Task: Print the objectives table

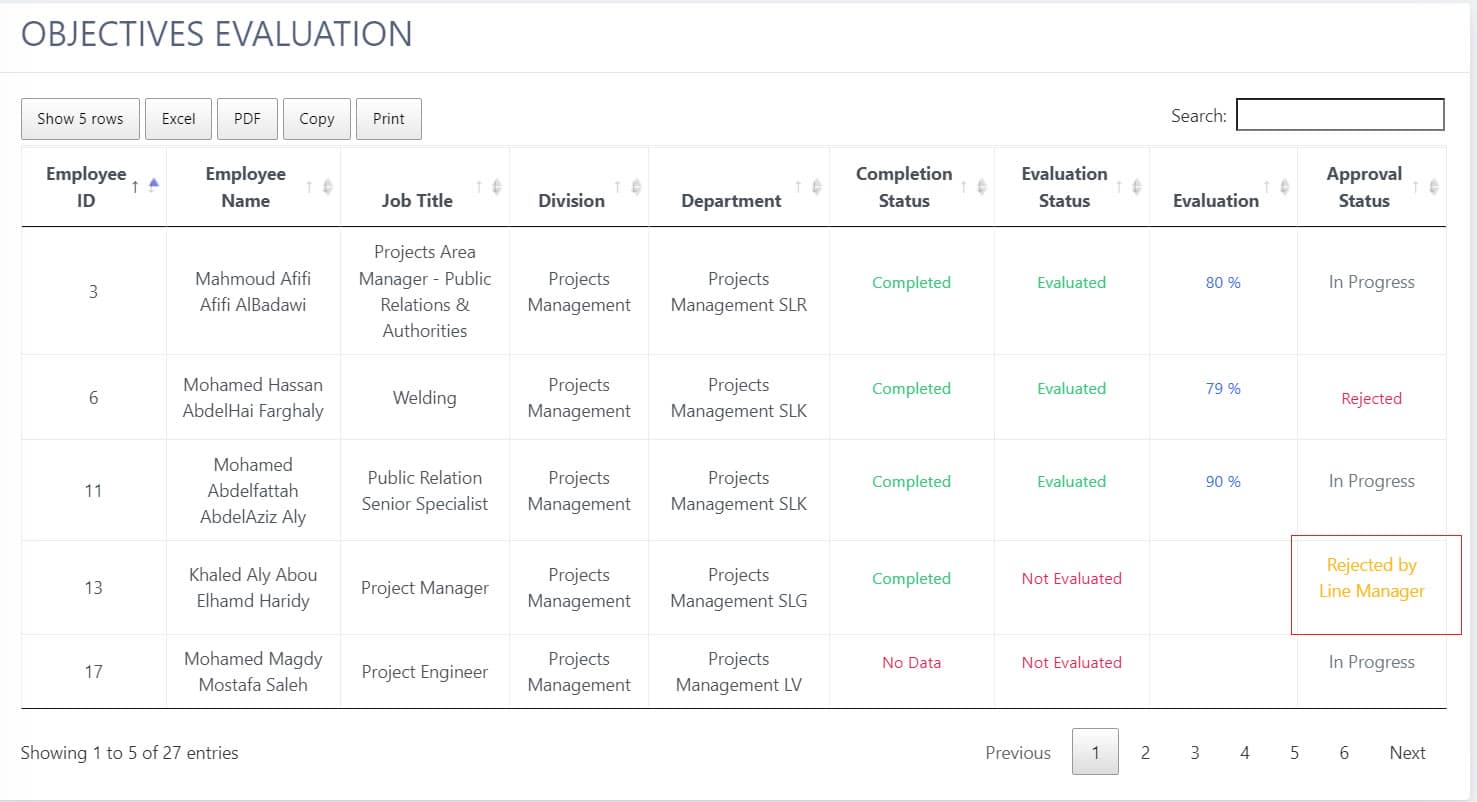Action: click(389, 119)
